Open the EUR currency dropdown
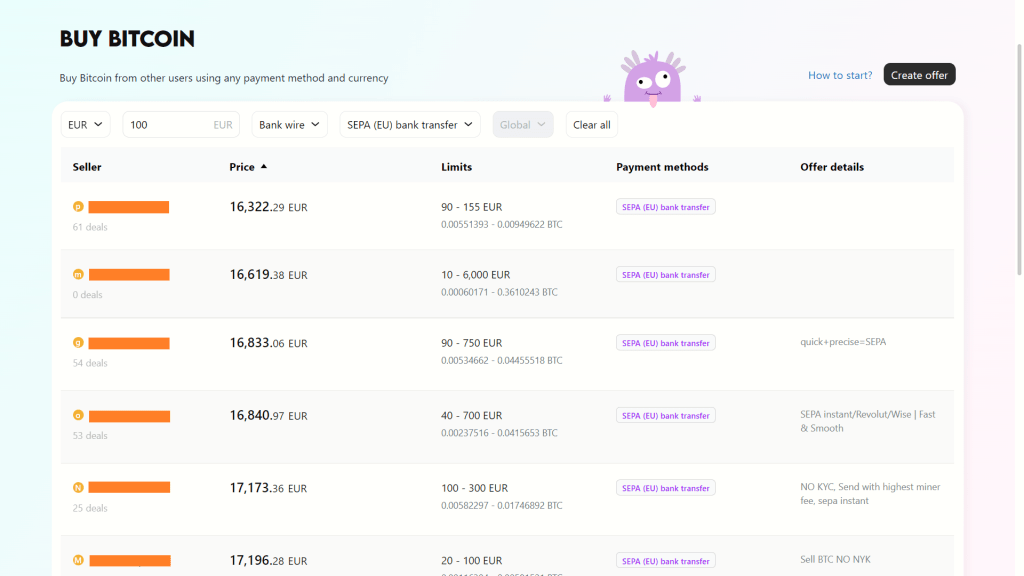1024x576 pixels. pos(85,125)
